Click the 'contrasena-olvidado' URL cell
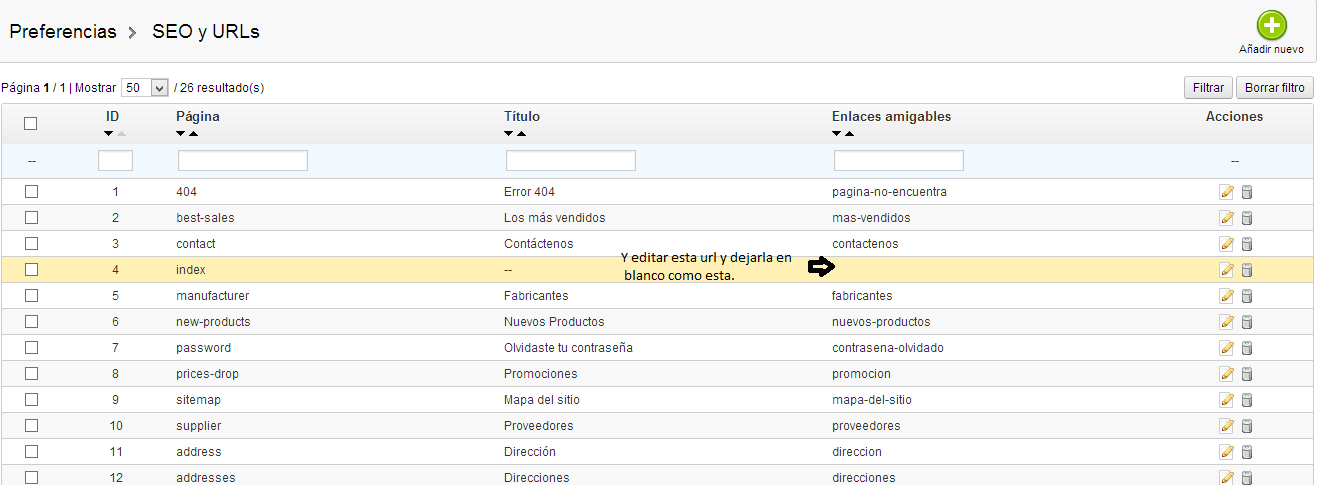This screenshot has width=1317, height=485. (x=888, y=348)
